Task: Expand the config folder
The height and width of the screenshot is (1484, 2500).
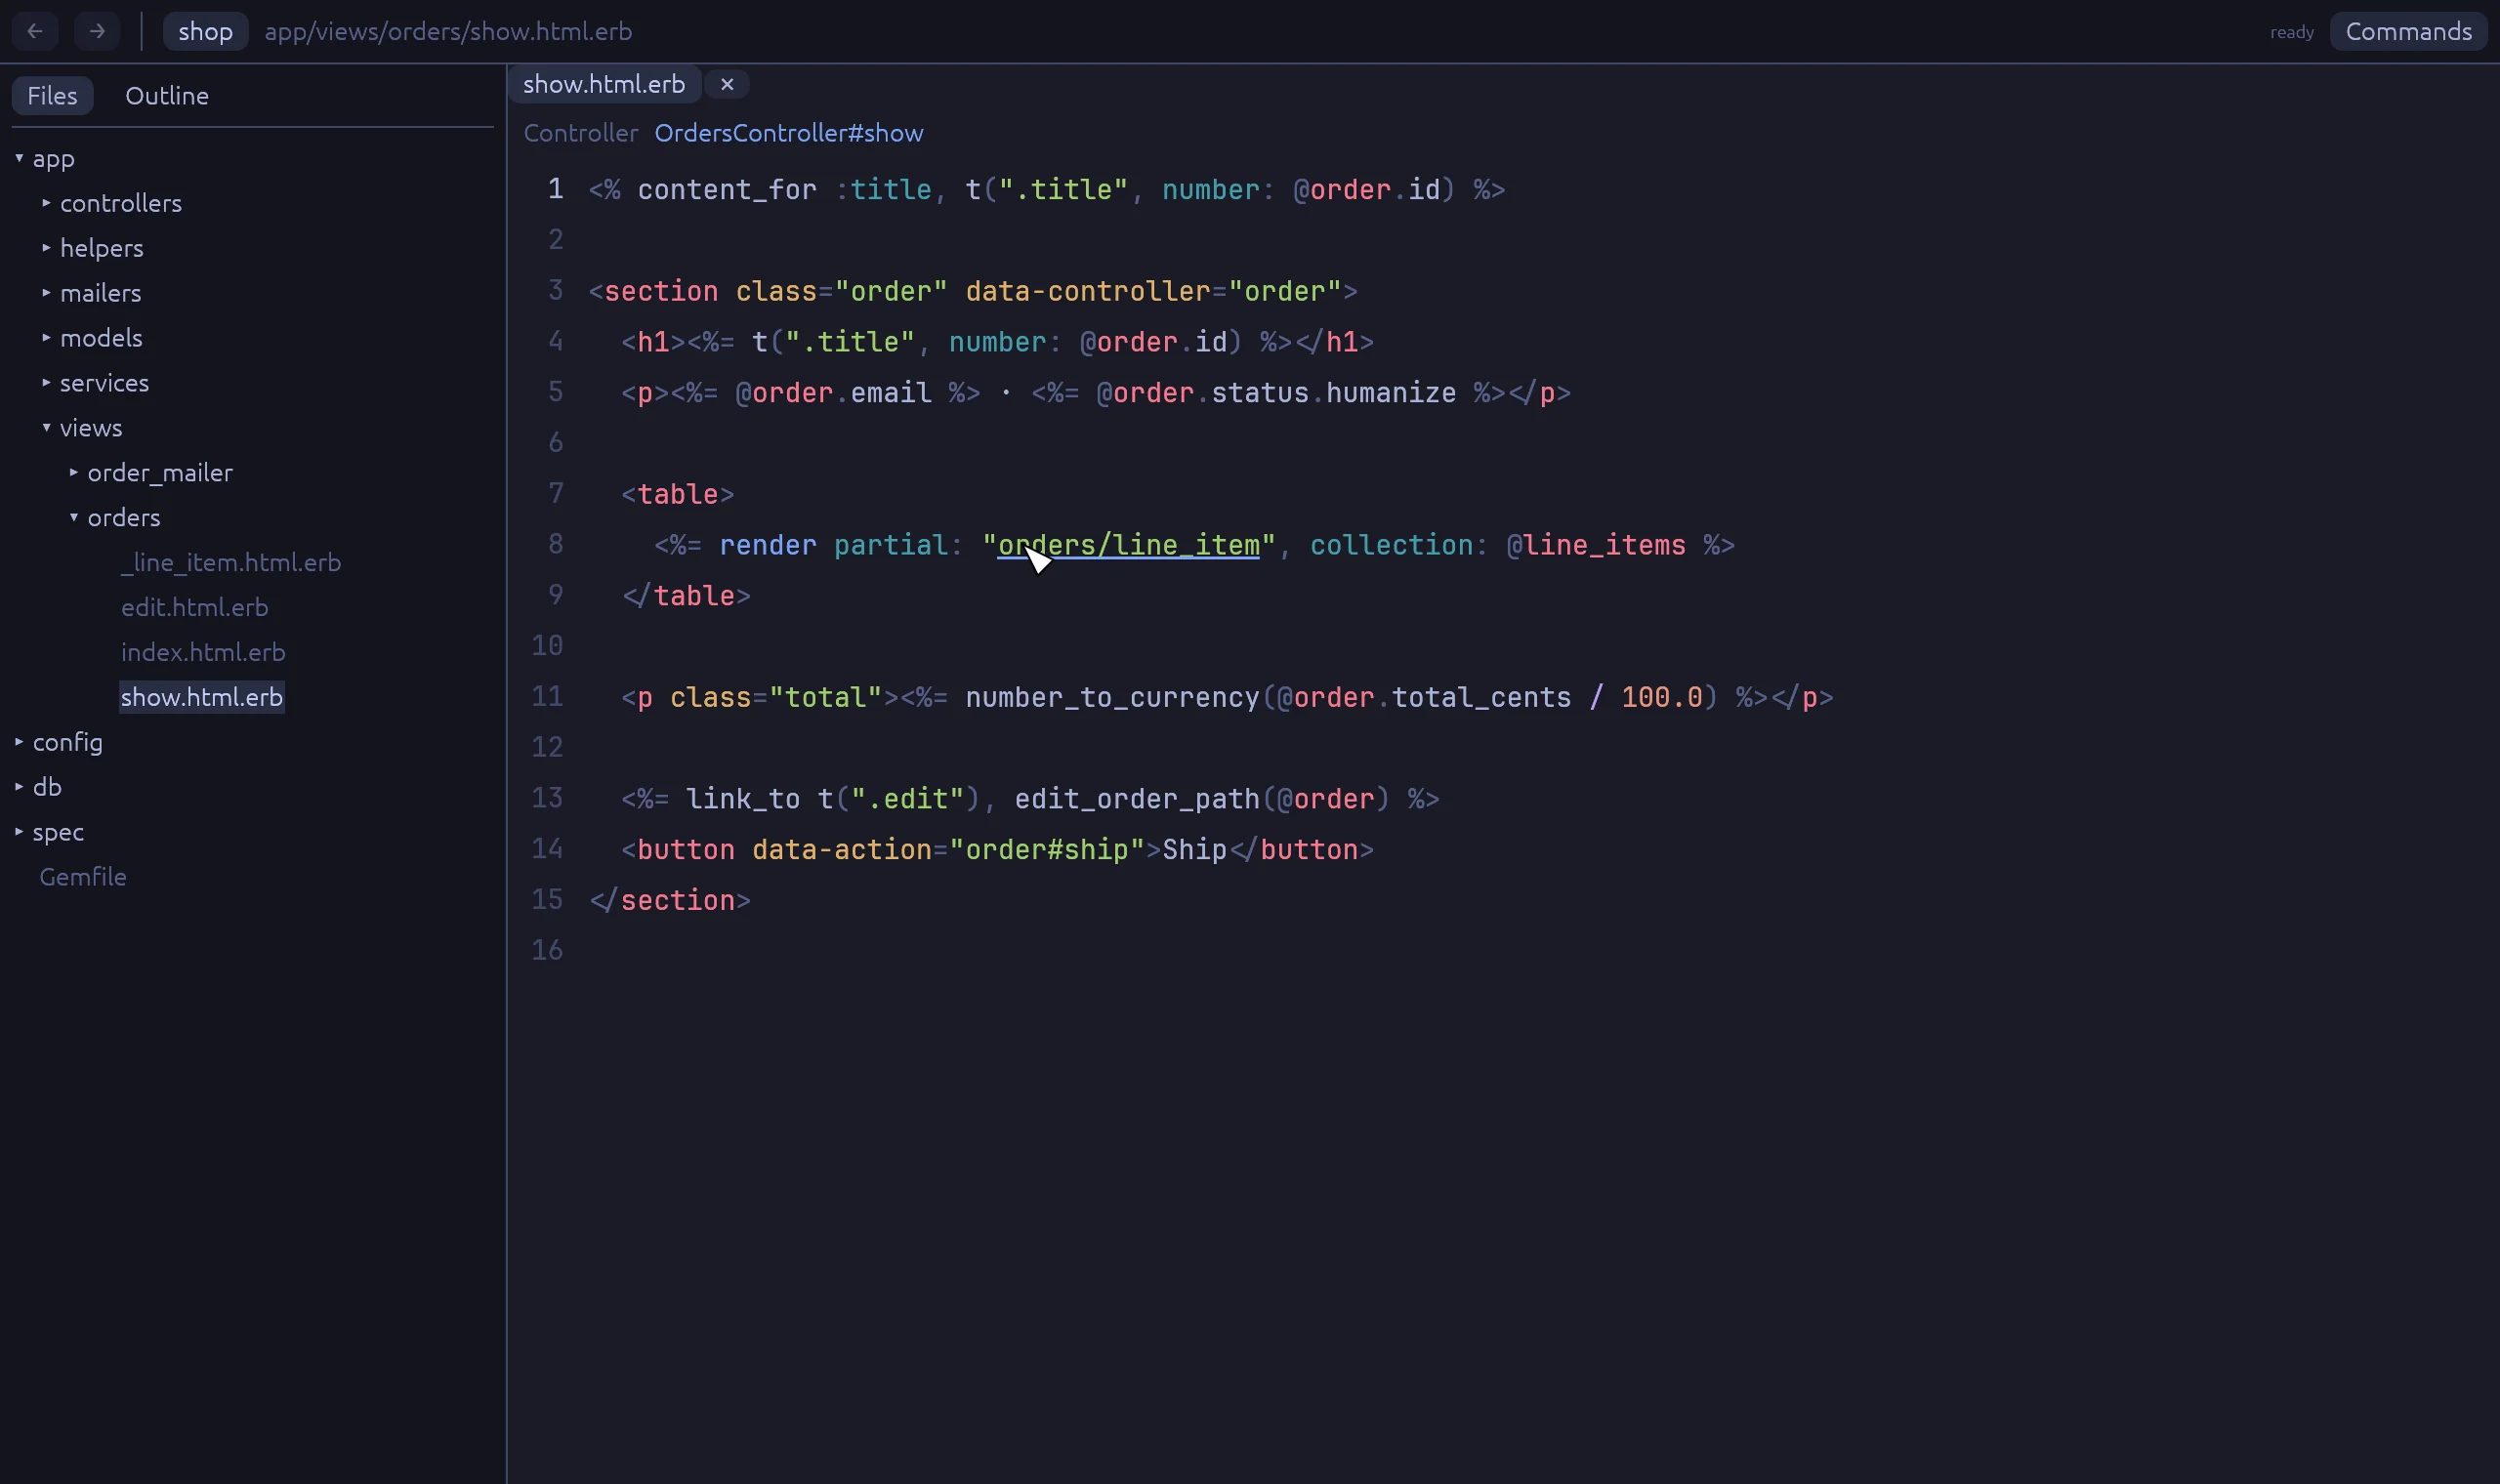Action: click(x=59, y=742)
